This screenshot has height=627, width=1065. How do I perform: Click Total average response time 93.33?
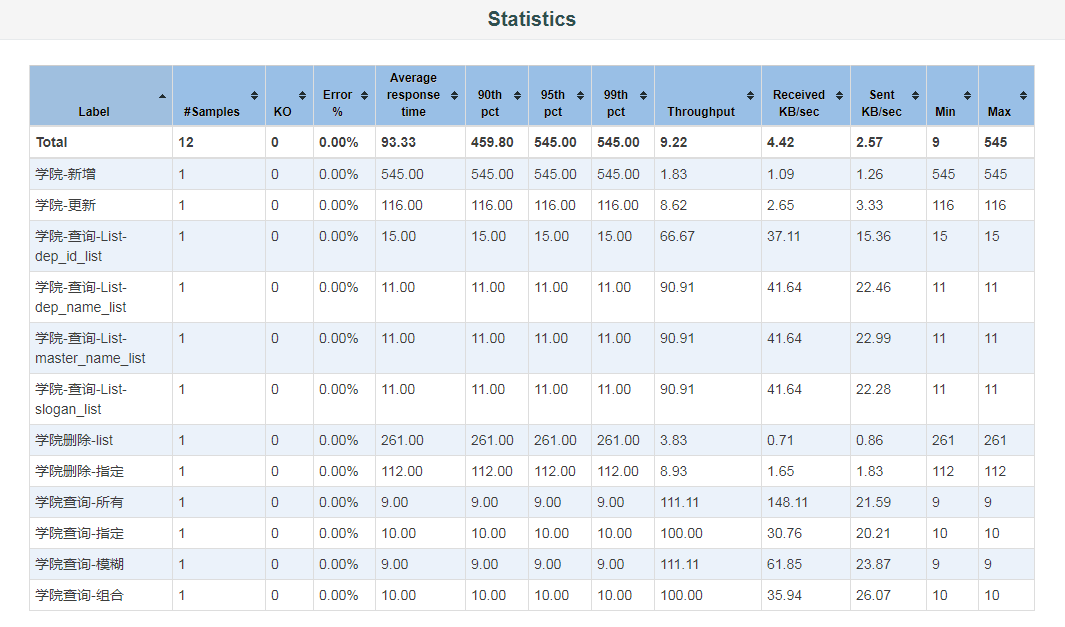(399, 143)
